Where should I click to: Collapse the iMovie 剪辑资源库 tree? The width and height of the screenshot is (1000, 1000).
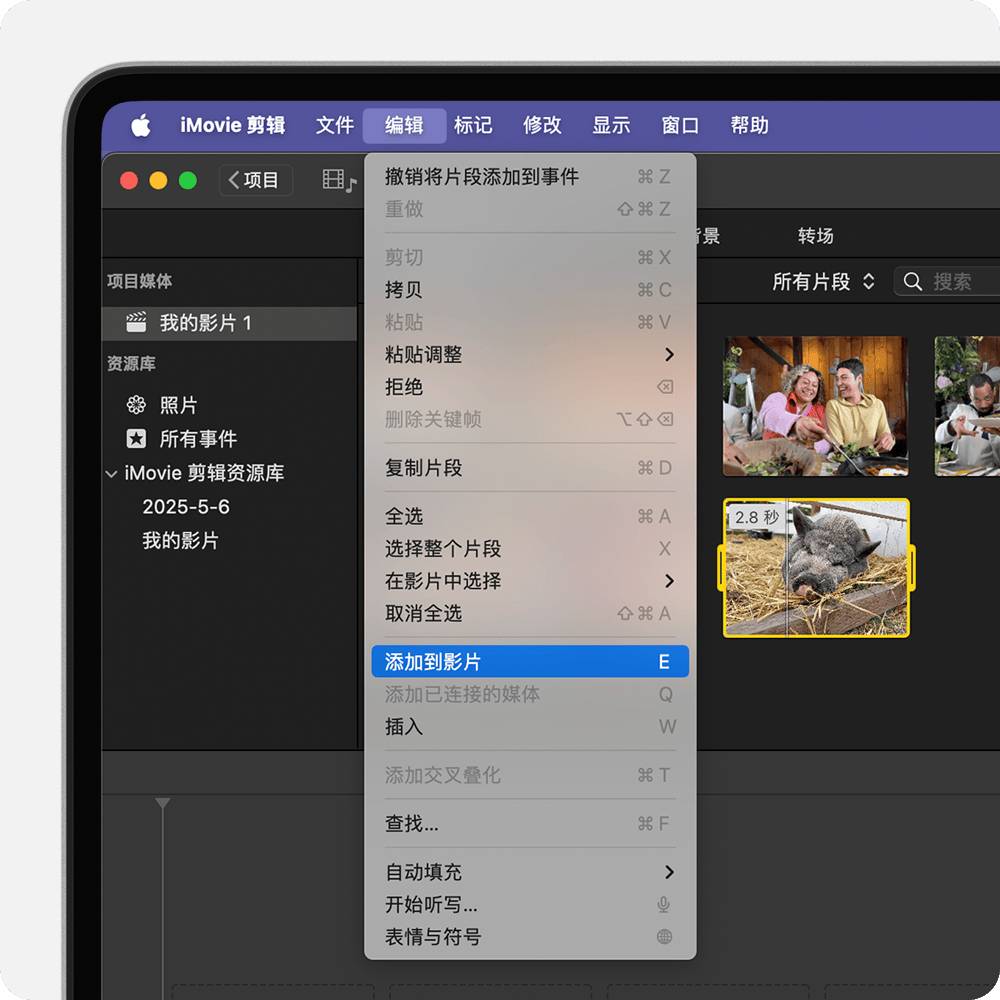click(x=111, y=474)
